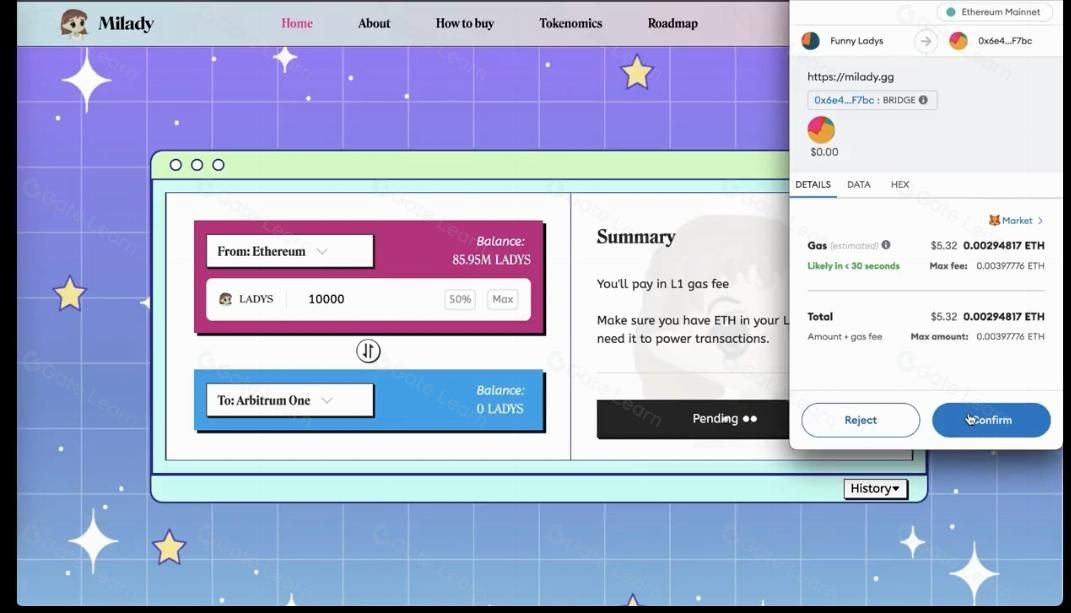Click the 0 LADYS balance text
The image size is (1071, 613).
(x=500, y=409)
